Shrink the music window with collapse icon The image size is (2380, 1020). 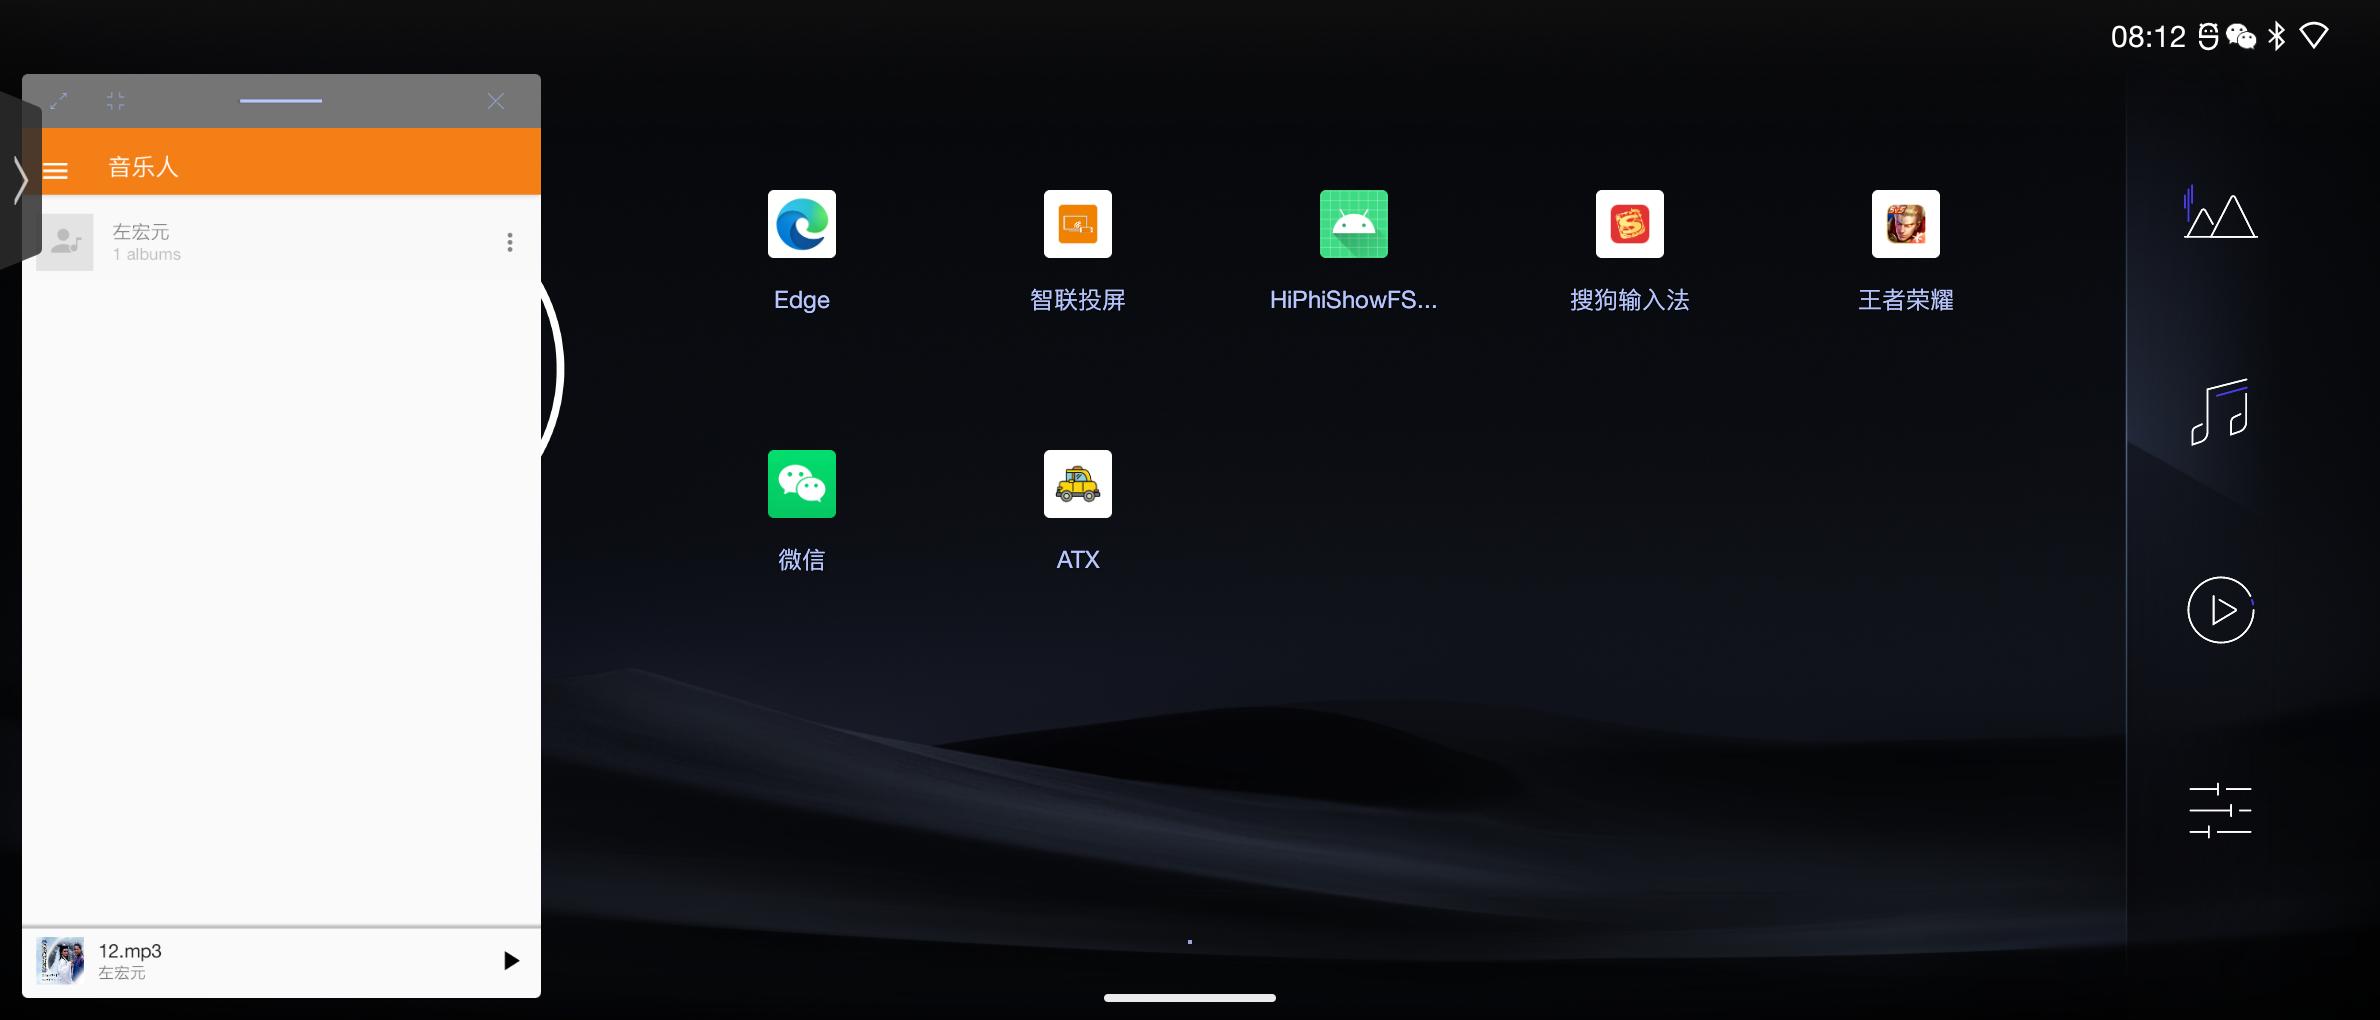coord(115,100)
